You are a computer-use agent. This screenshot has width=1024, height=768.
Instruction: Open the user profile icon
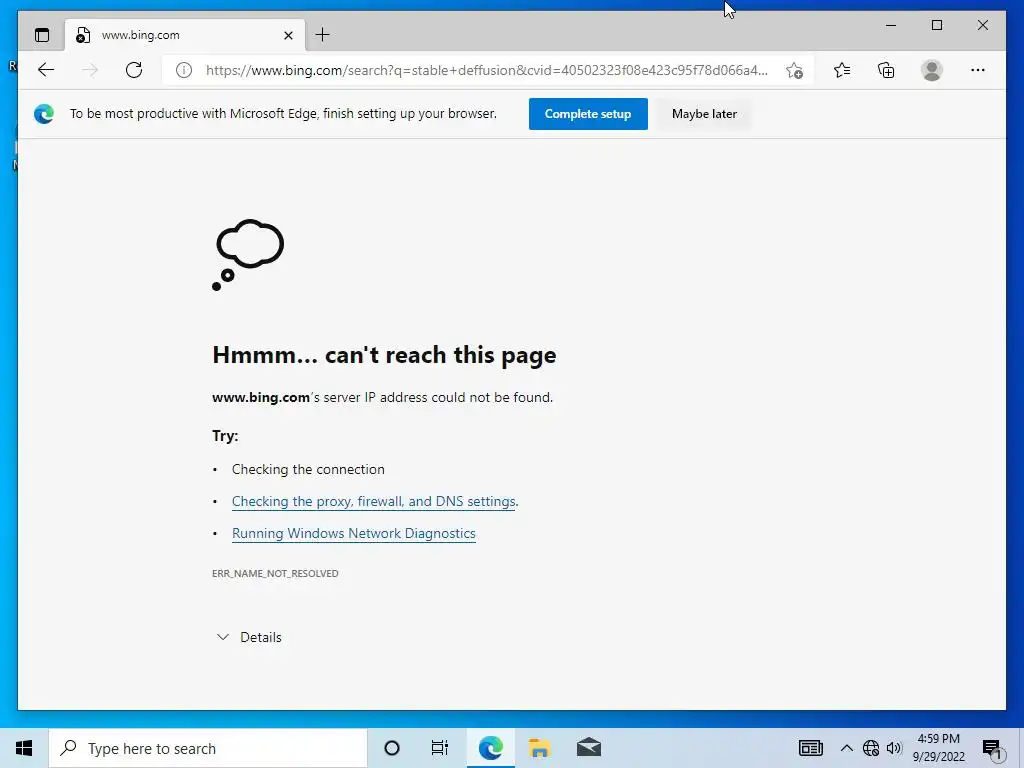coord(932,70)
